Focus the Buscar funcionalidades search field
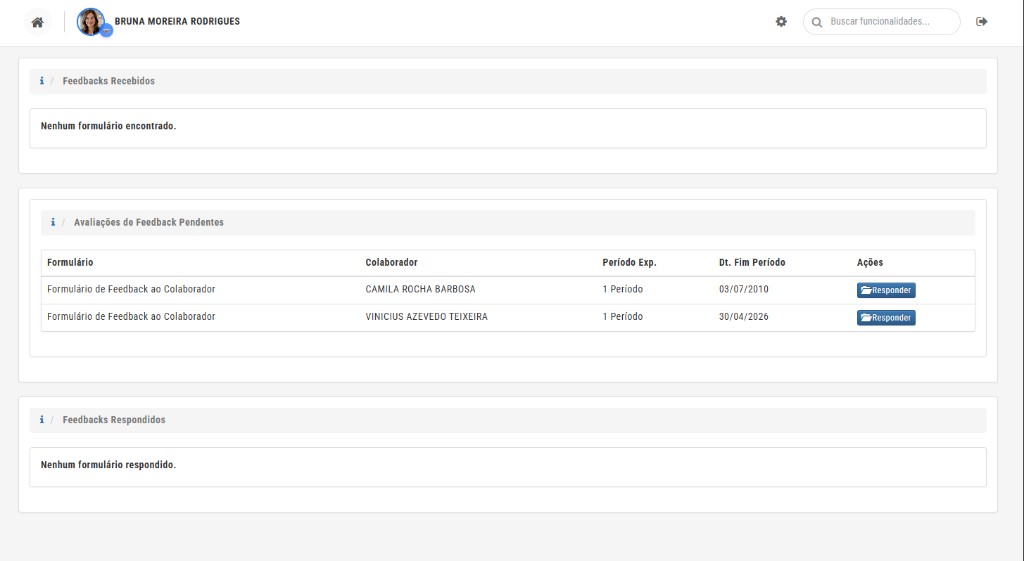 [x=882, y=22]
